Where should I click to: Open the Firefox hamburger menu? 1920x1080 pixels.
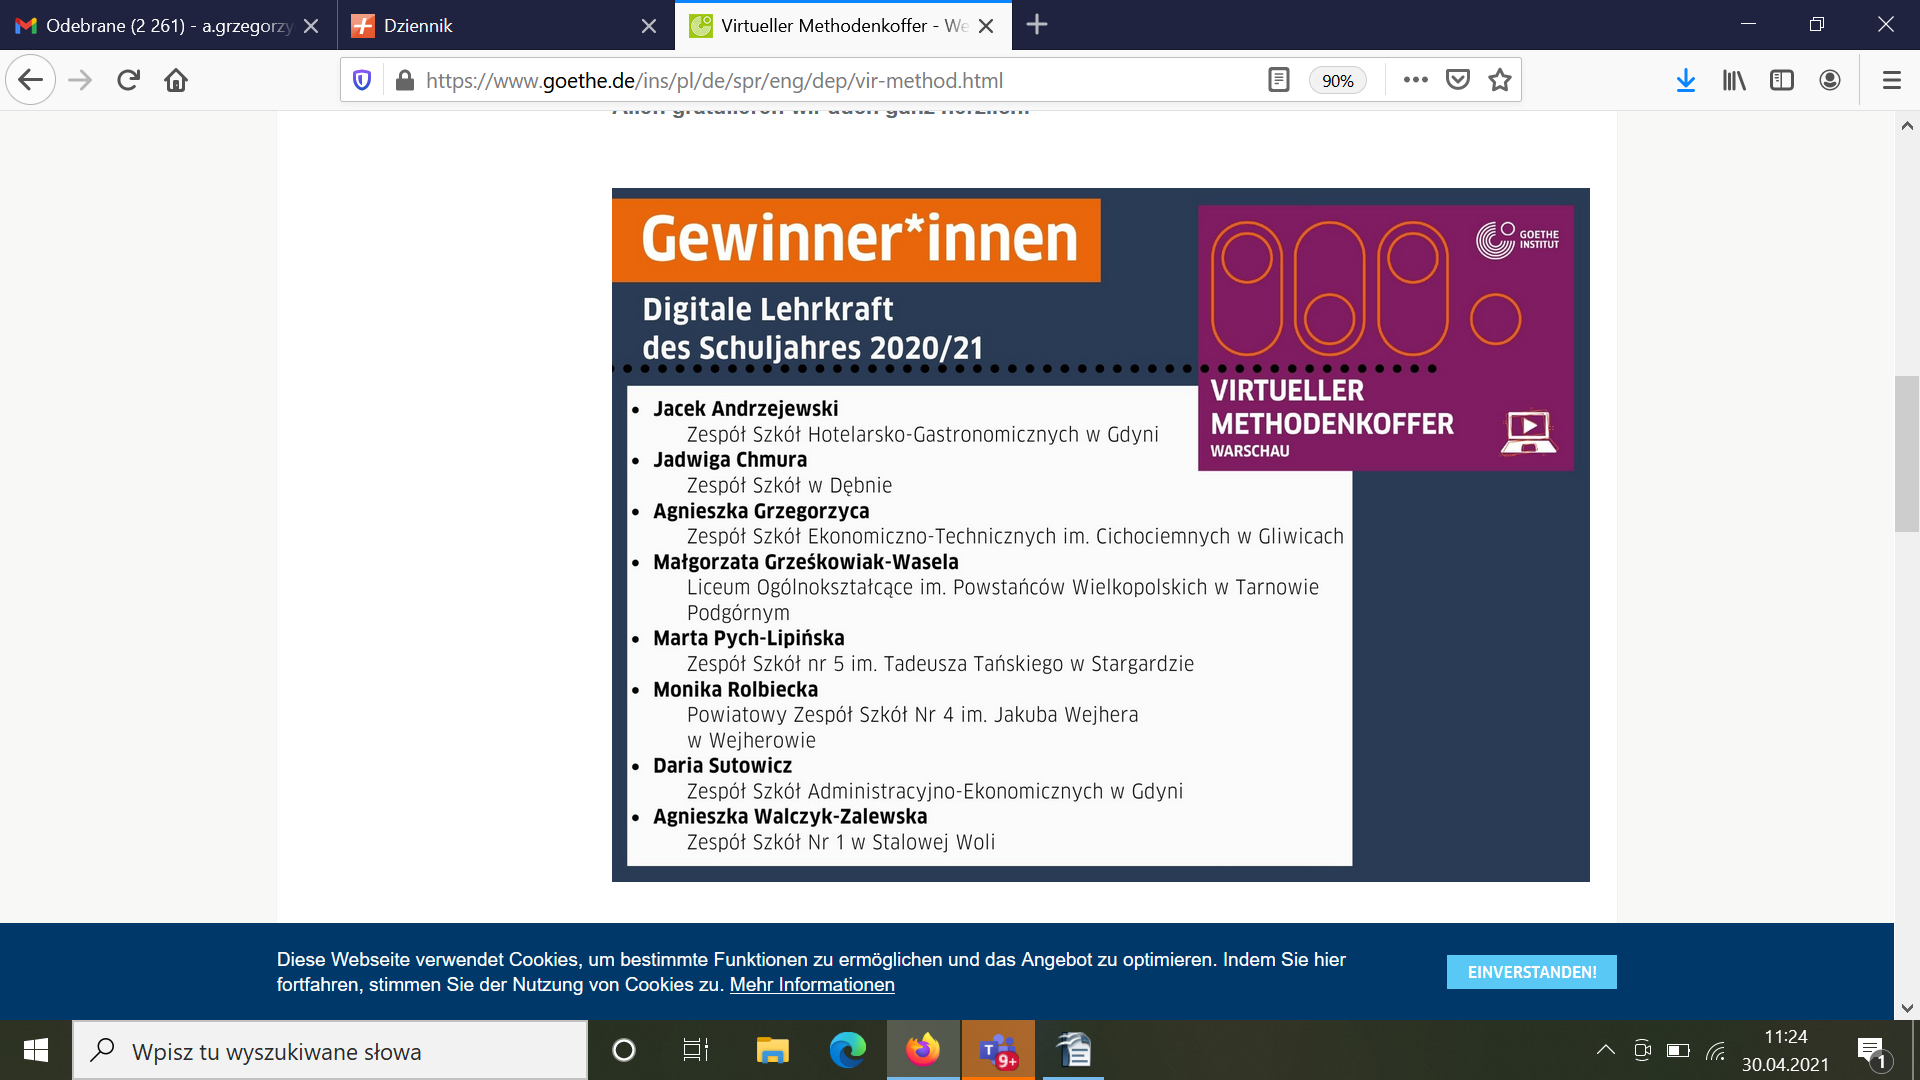click(x=1891, y=80)
